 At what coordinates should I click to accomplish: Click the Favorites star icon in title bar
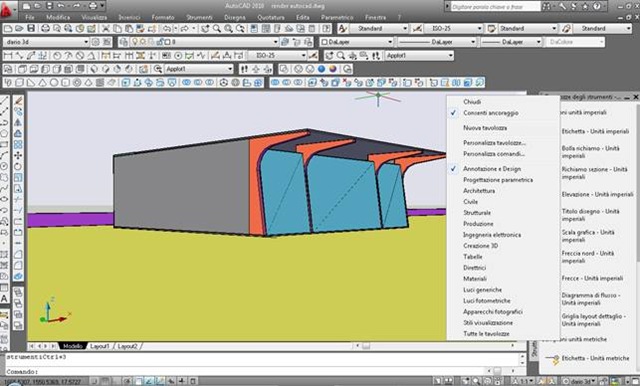point(585,6)
